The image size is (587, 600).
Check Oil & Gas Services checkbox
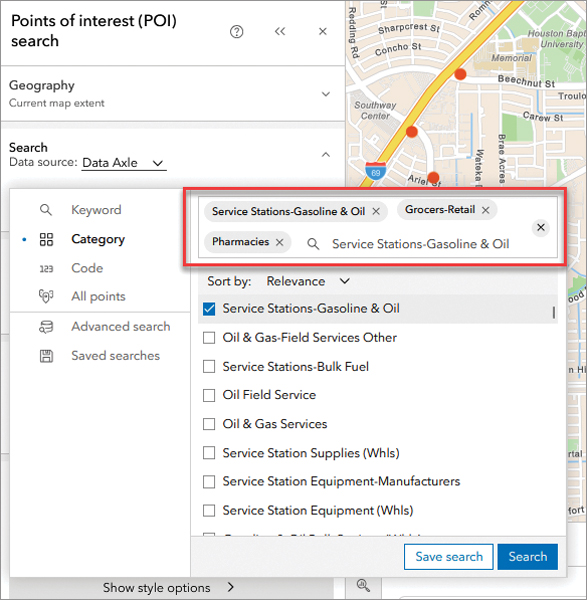click(209, 424)
